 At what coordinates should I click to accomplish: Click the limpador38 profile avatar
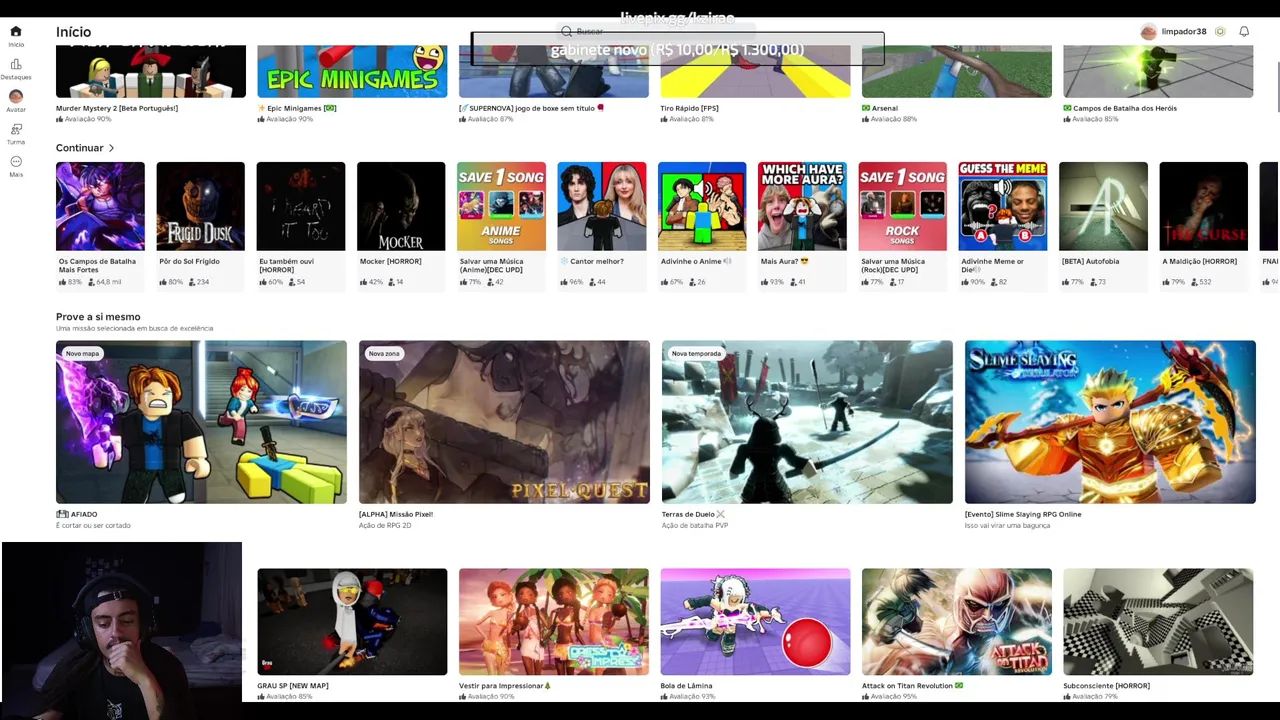click(1148, 32)
